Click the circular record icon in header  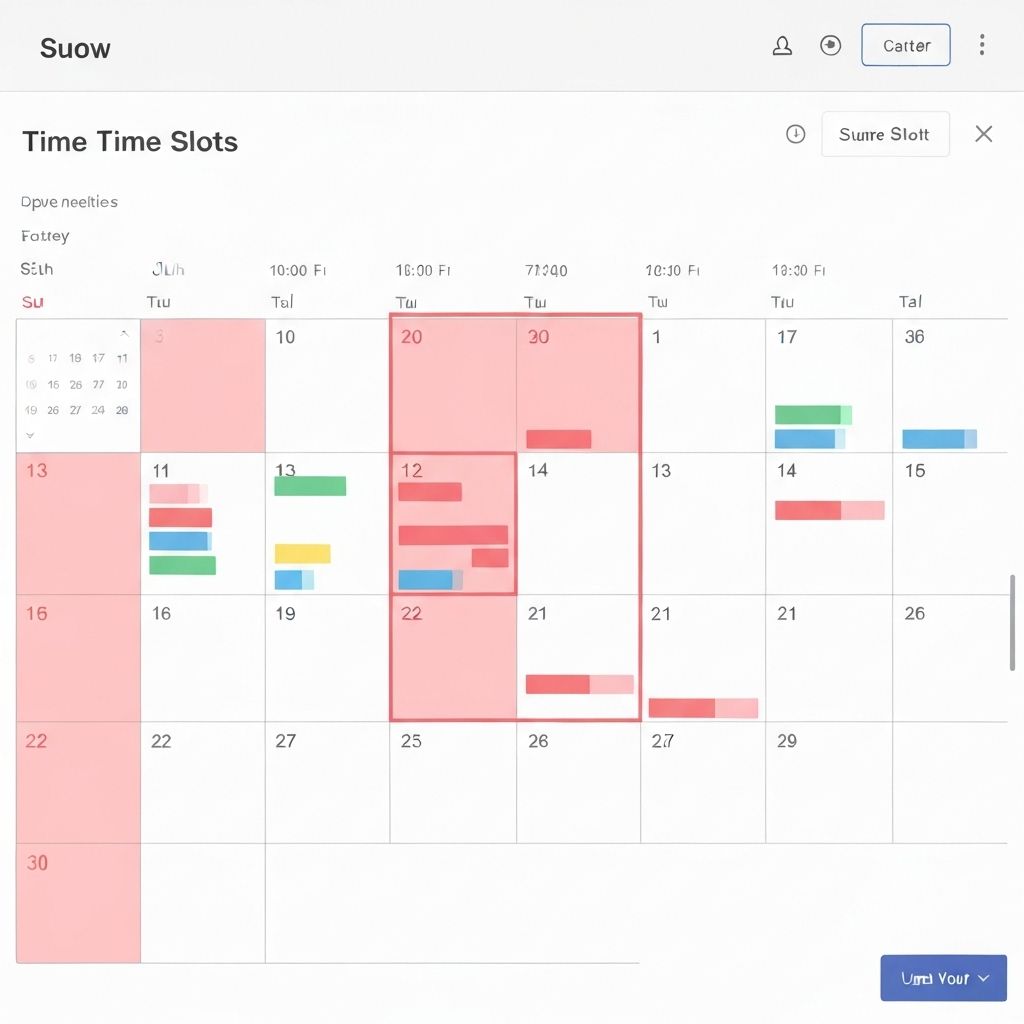(830, 46)
